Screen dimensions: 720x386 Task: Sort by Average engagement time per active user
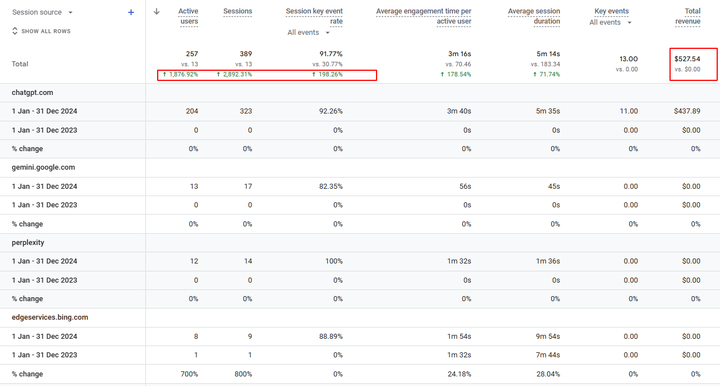[x=423, y=16]
